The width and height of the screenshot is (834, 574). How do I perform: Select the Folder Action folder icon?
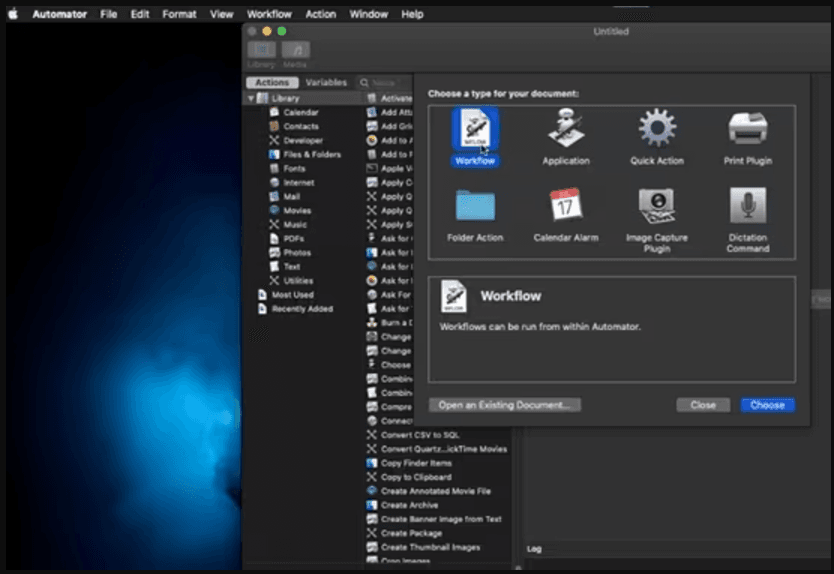click(x=475, y=205)
